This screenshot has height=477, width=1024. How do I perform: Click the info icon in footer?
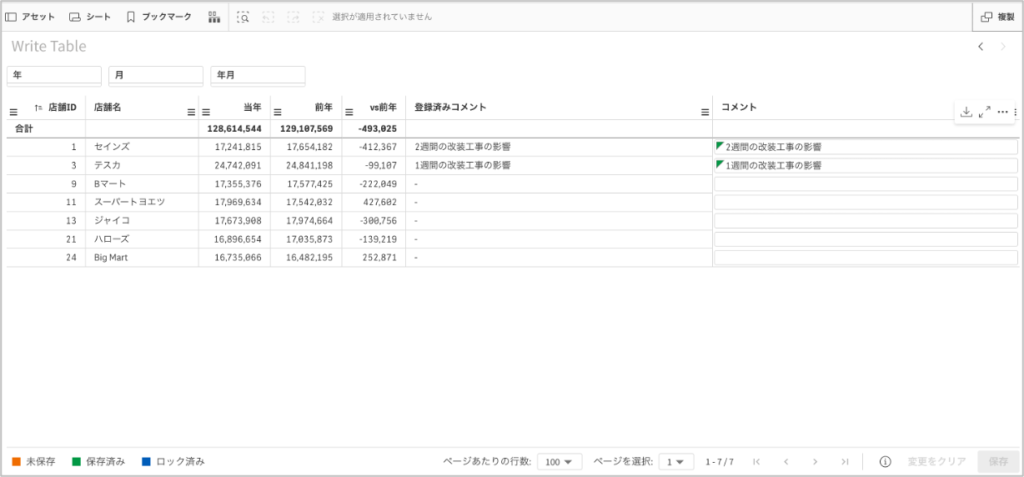click(x=885, y=461)
